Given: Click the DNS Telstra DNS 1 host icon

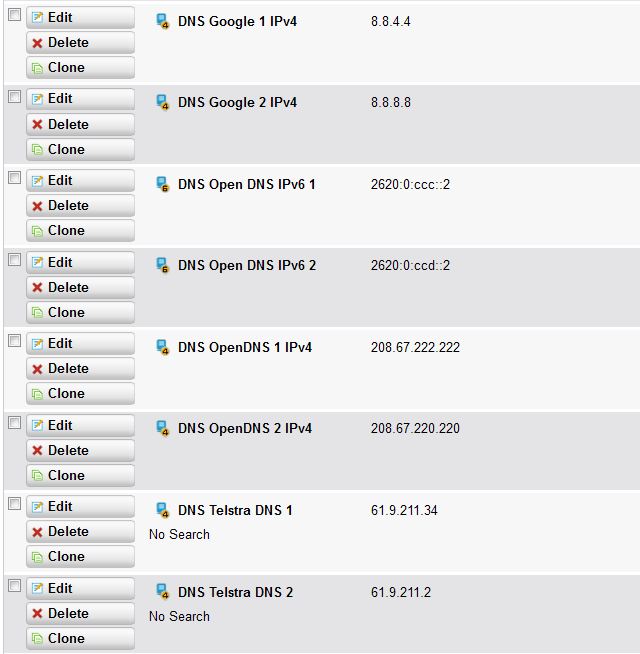Looking at the screenshot, I should (x=162, y=510).
